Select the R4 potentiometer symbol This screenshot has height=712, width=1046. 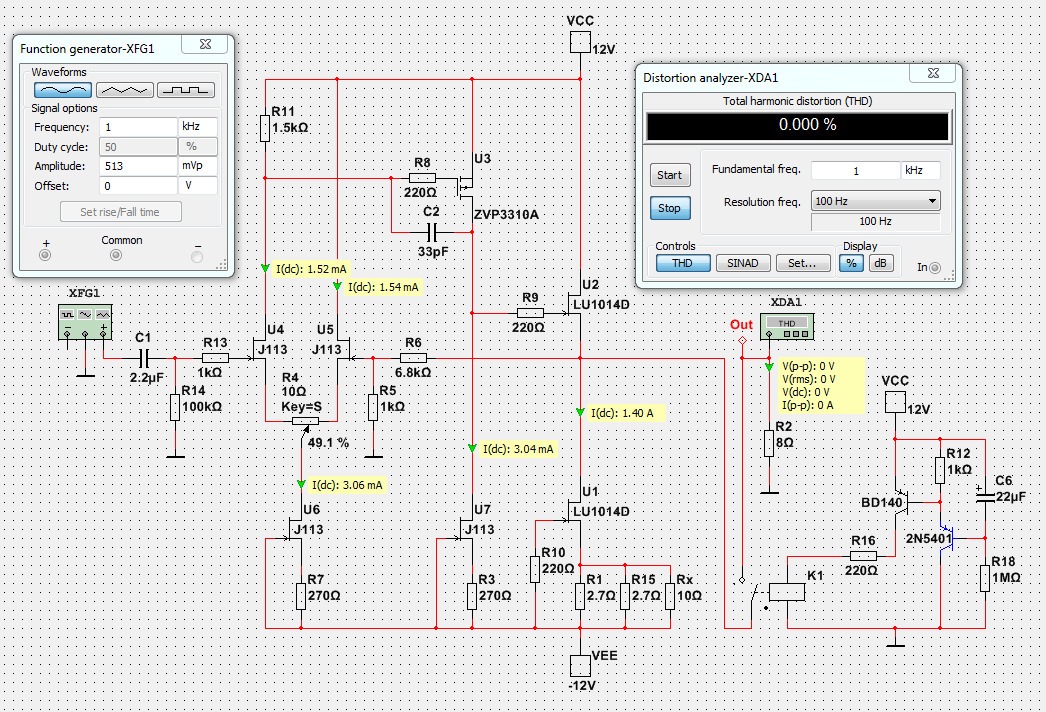[306, 421]
